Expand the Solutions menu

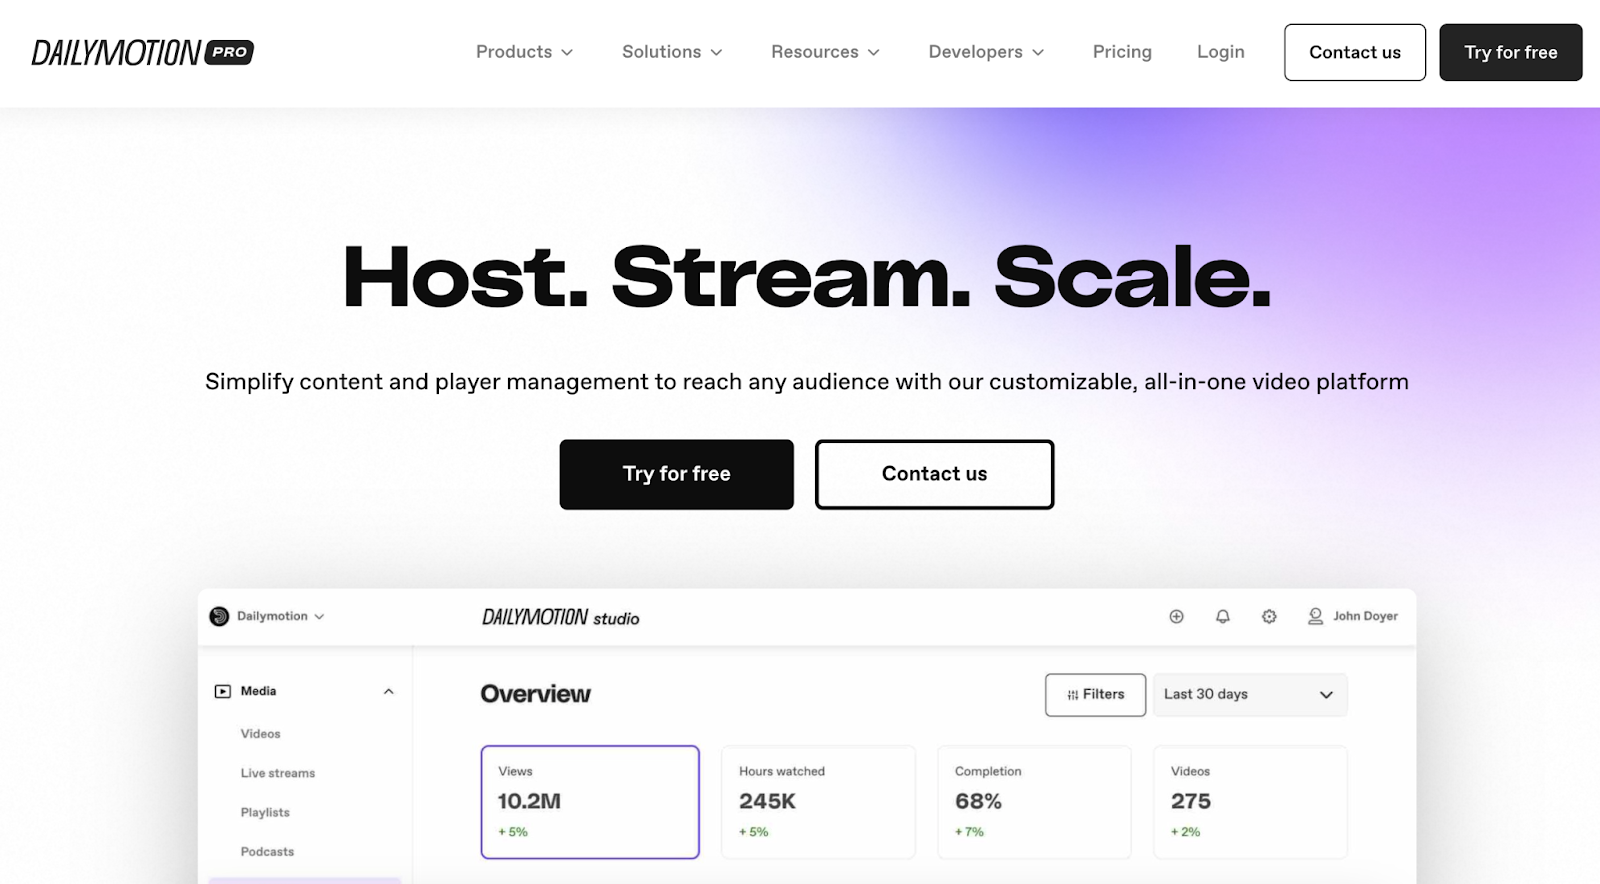(x=672, y=52)
